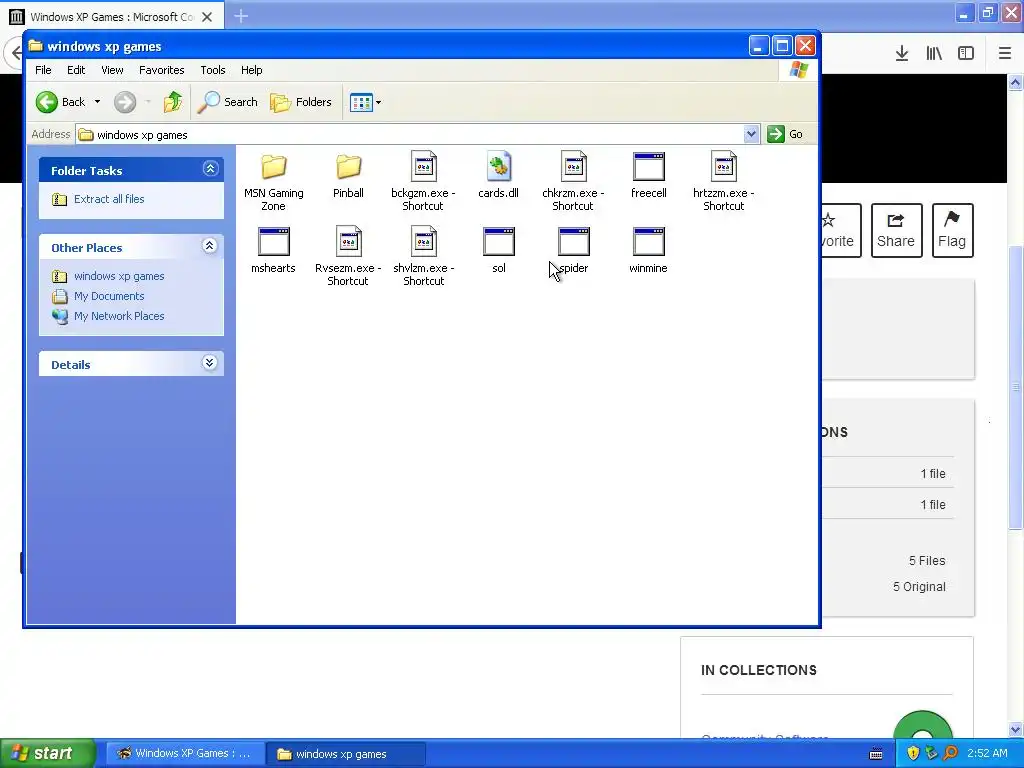Click the Share button on webpage

pos(896,231)
